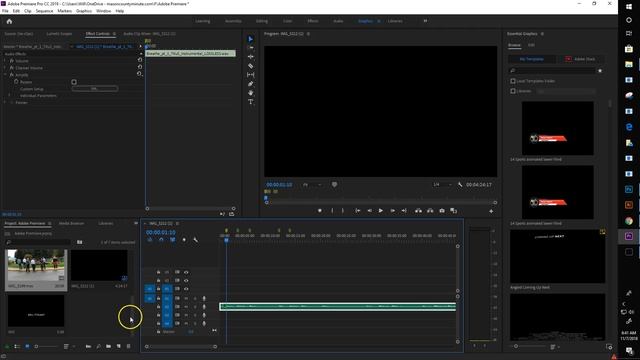Select the Adobe Stock button
640x360 pixels.
580,59
